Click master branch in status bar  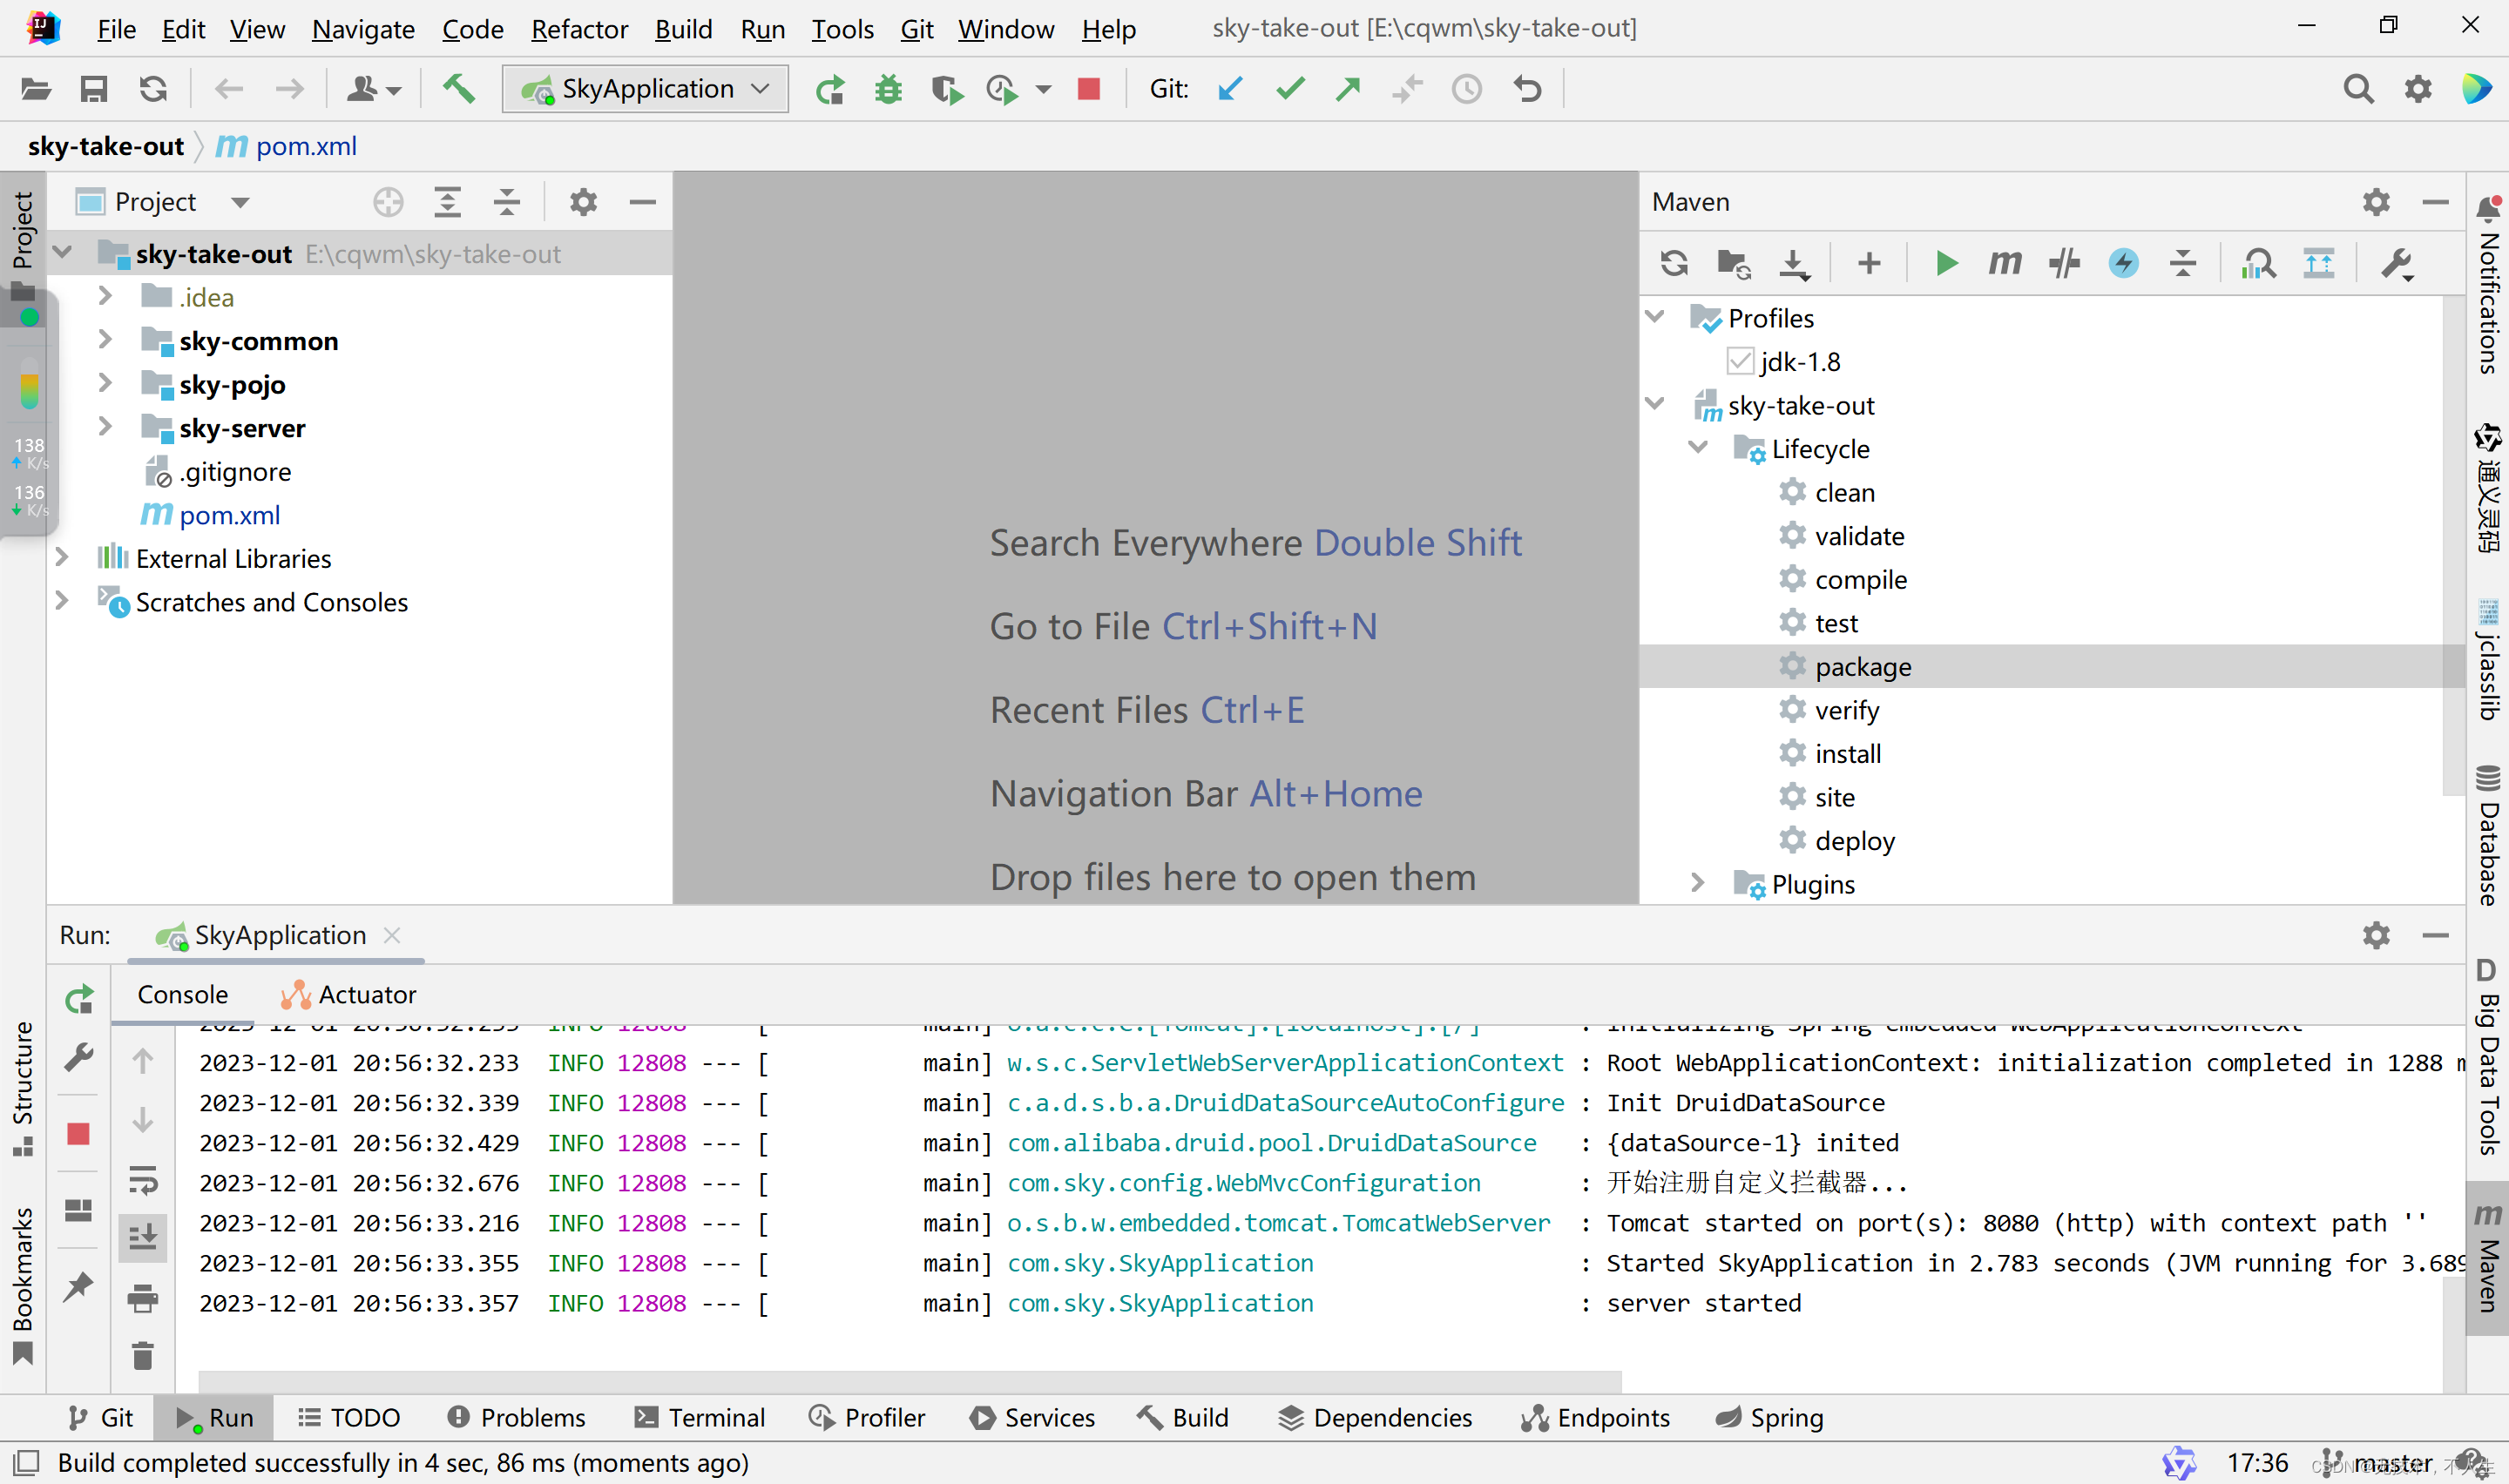2390,1462
